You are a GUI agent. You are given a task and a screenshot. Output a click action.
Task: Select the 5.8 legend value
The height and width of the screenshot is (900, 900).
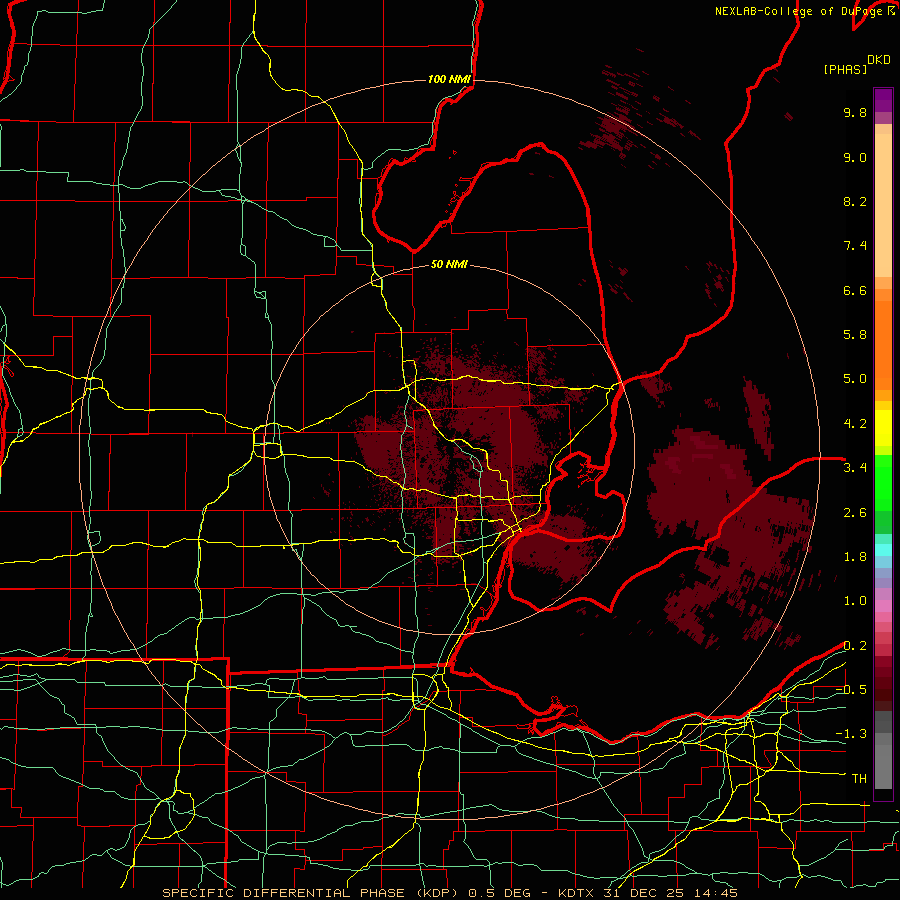[x=855, y=335]
